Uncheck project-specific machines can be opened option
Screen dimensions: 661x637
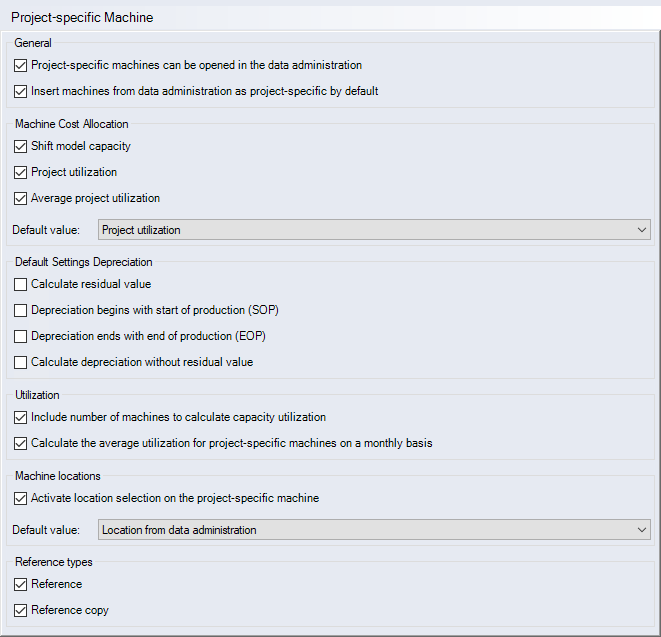(x=21, y=65)
